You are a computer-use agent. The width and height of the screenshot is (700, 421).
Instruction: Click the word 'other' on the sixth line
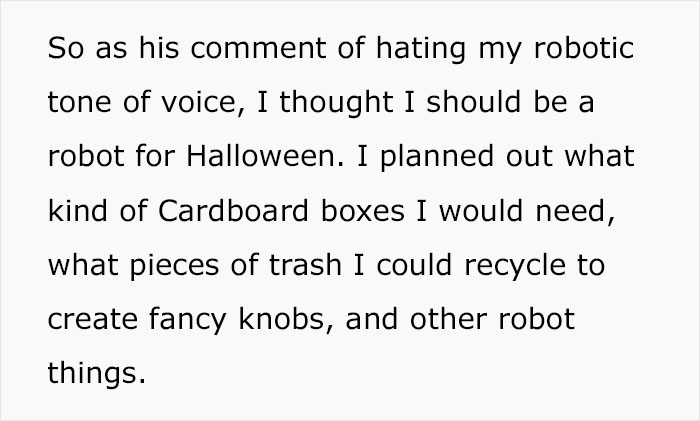448,319
